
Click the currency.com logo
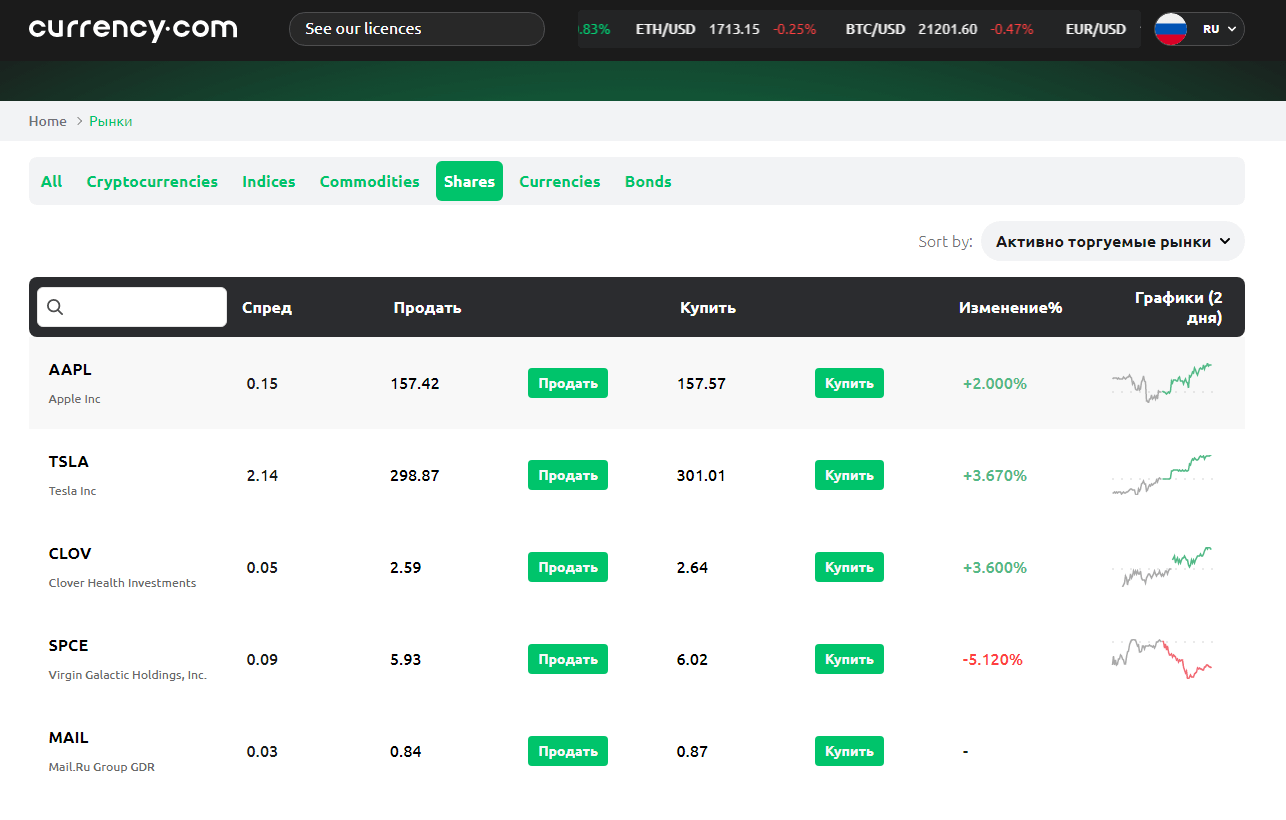tap(133, 29)
